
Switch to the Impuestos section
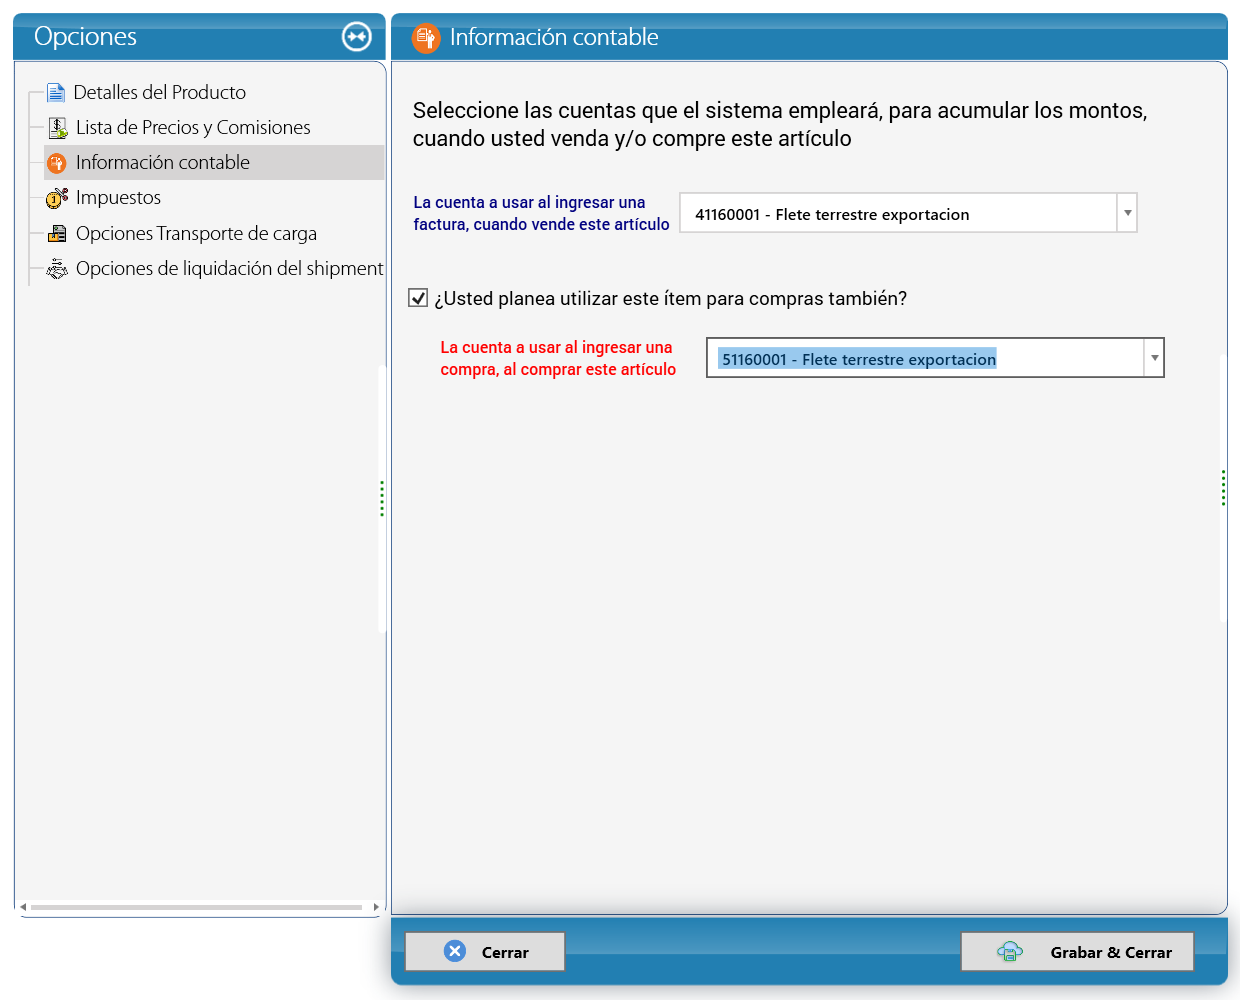point(118,198)
